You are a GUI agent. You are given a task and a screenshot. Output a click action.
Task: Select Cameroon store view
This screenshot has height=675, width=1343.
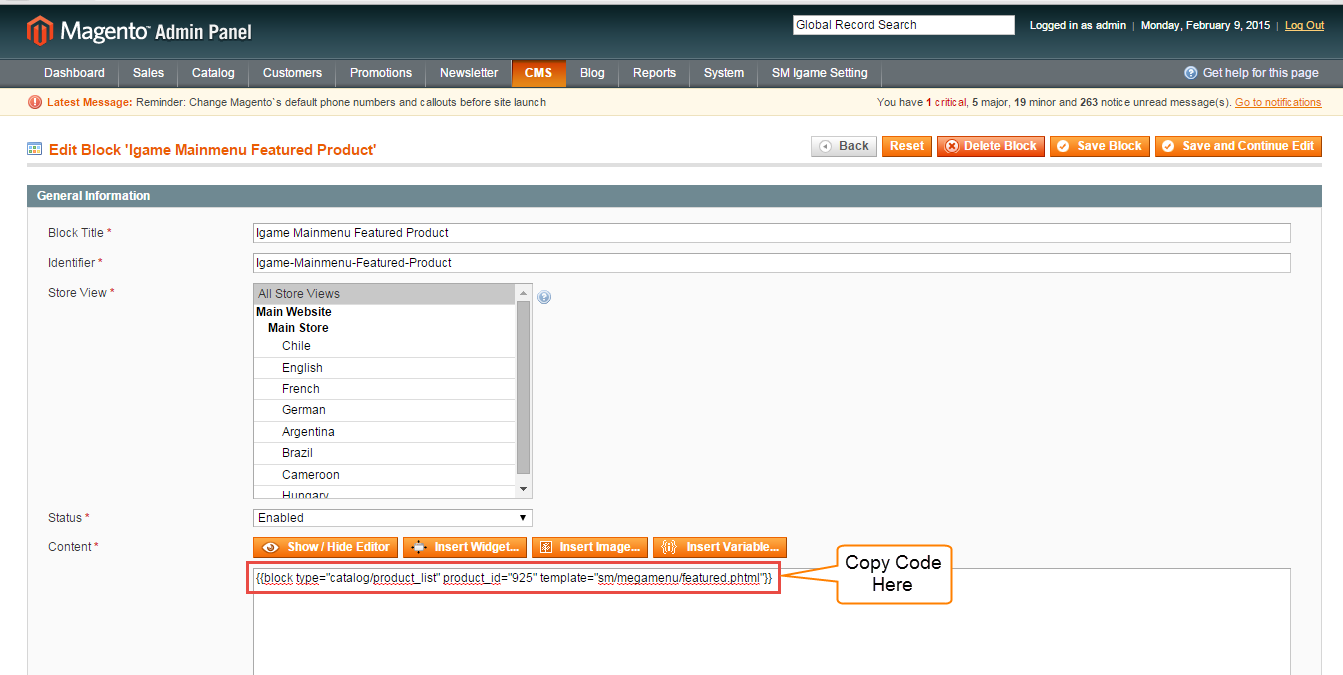click(x=385, y=475)
